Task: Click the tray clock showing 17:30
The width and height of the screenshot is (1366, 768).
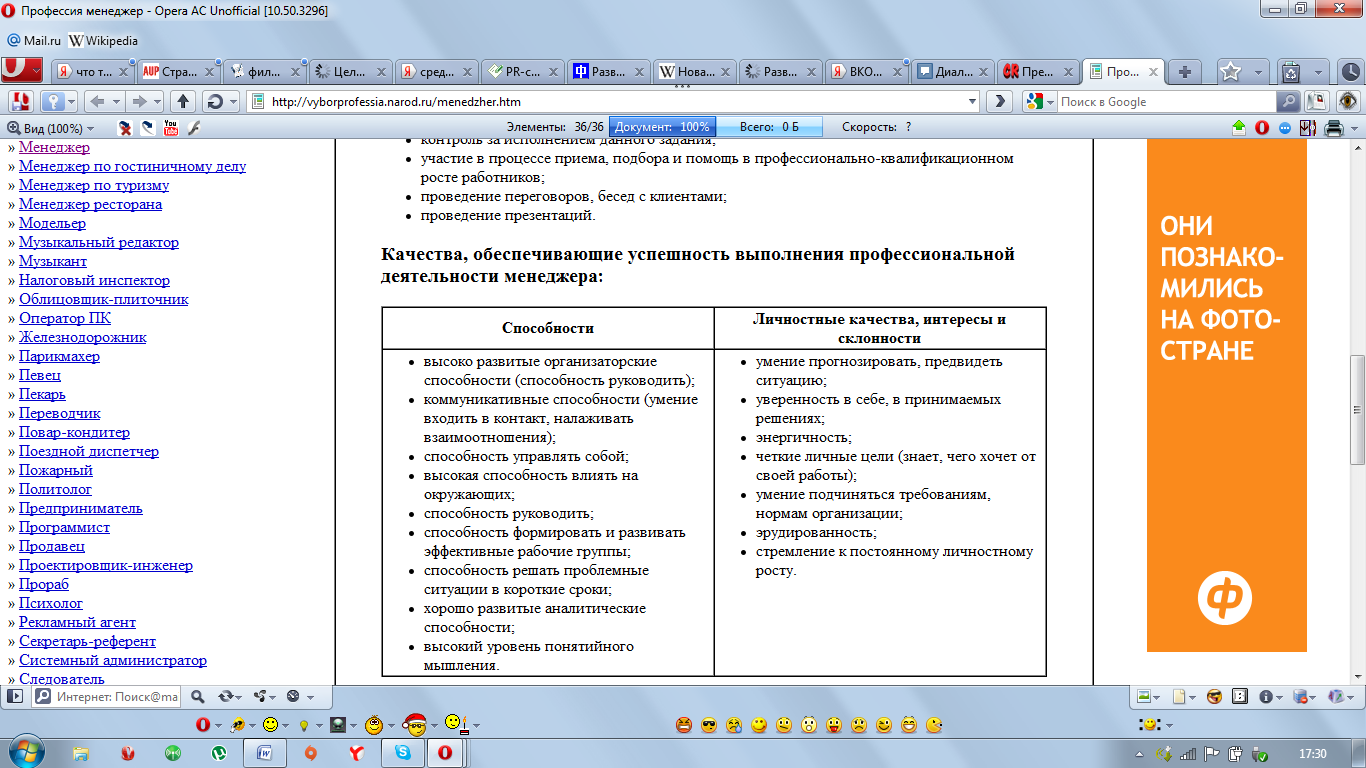Action: [x=1312, y=753]
